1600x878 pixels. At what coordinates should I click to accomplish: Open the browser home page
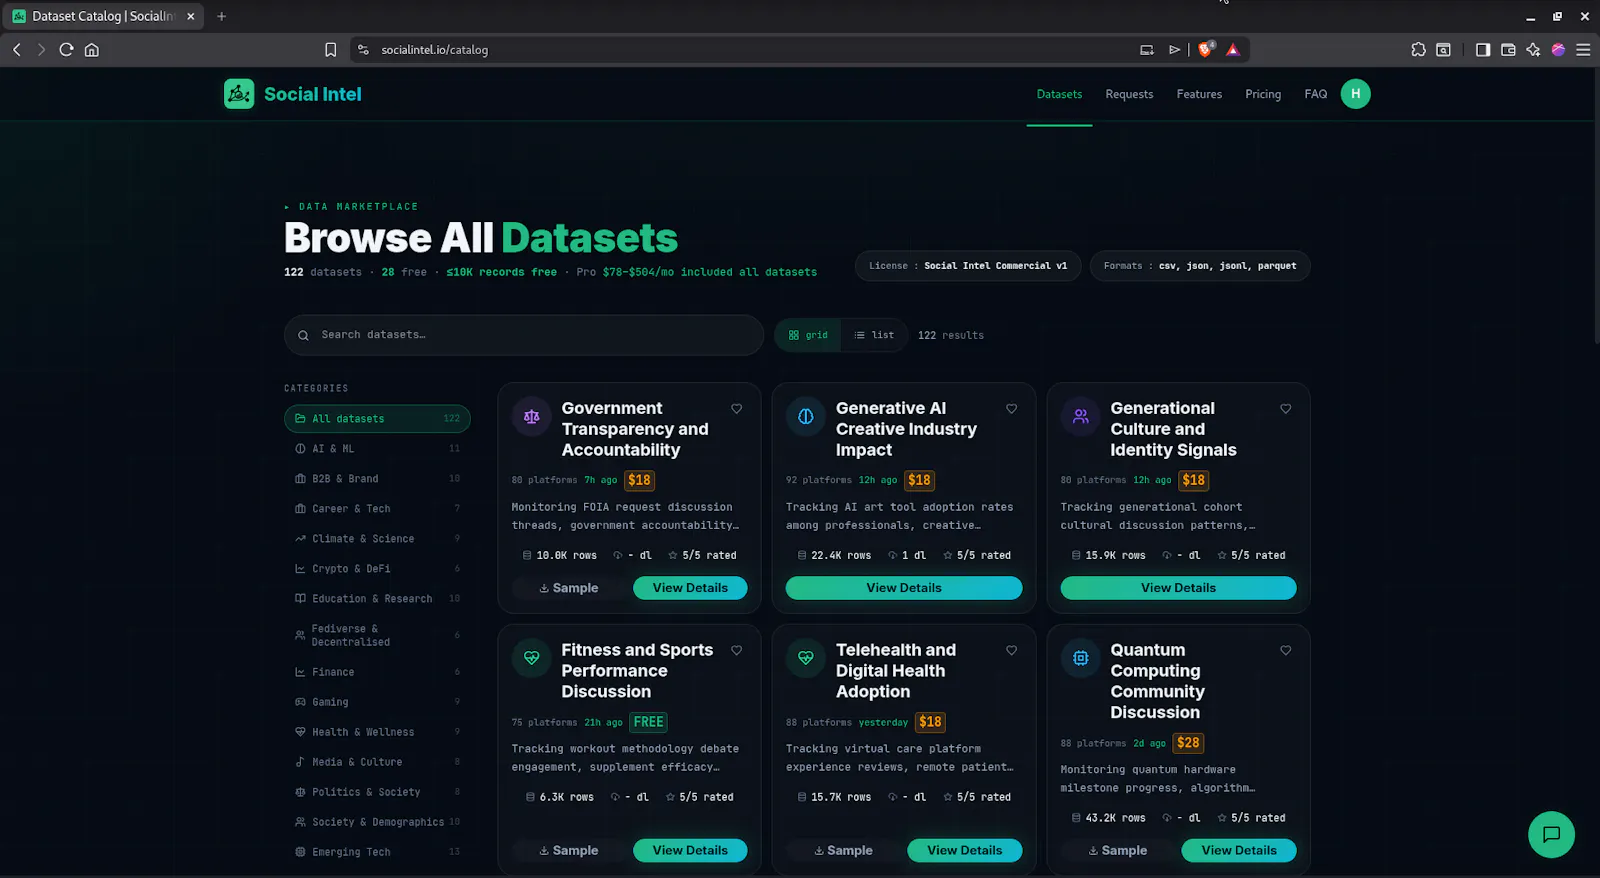click(92, 49)
